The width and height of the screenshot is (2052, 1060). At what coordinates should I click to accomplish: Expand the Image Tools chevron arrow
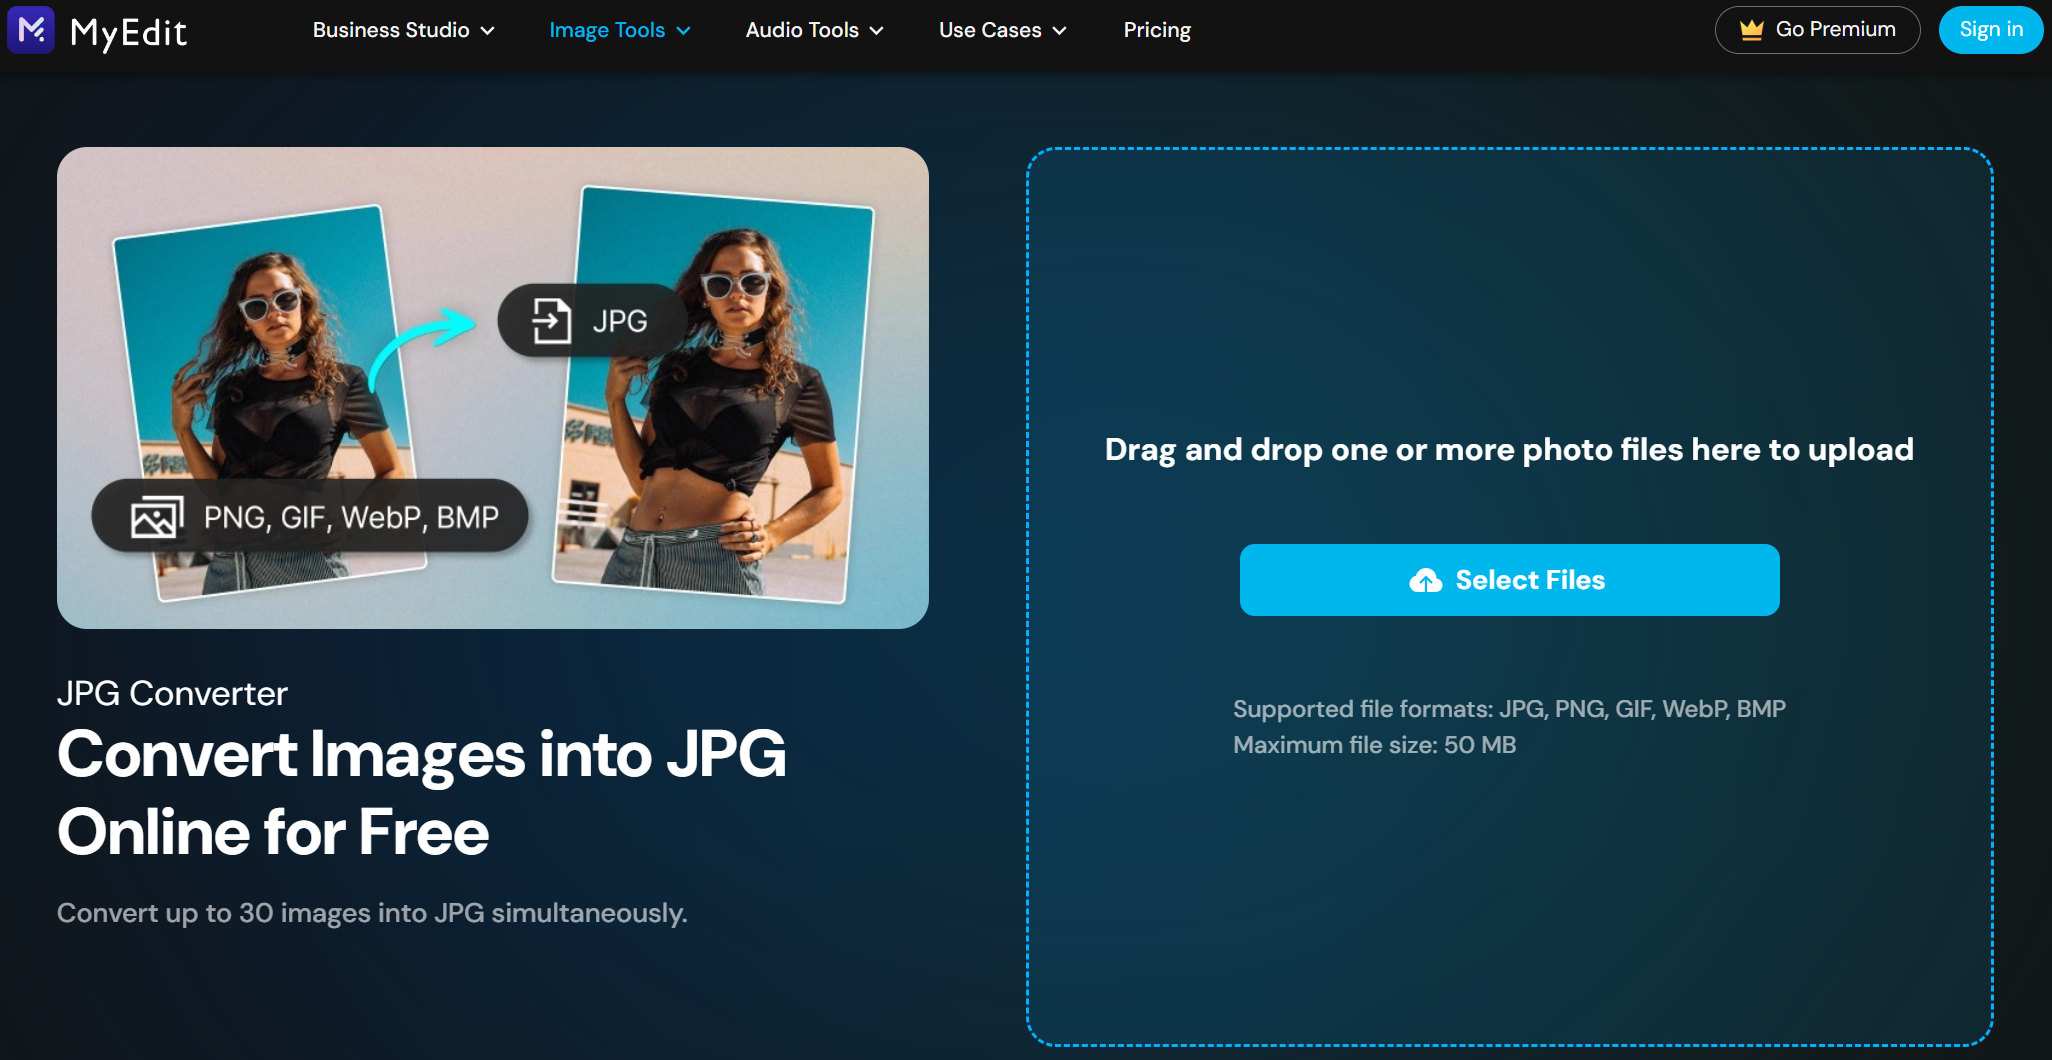(x=683, y=31)
